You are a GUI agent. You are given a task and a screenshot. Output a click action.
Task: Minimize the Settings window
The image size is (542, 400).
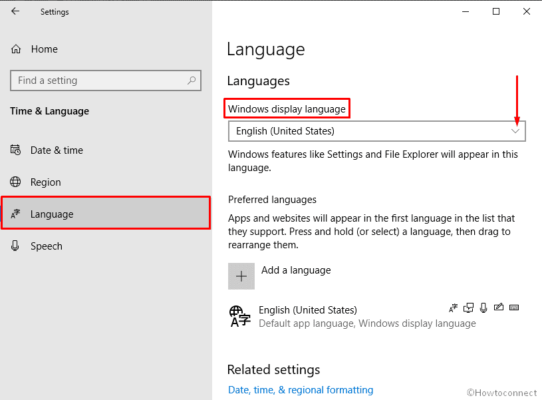466,11
